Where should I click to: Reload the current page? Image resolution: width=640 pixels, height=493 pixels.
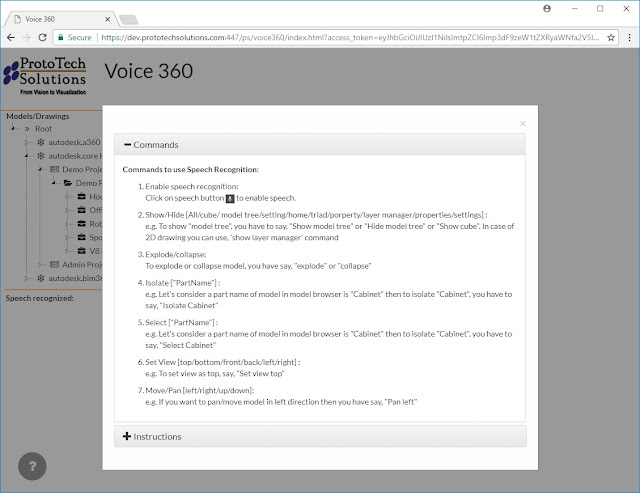click(x=42, y=38)
